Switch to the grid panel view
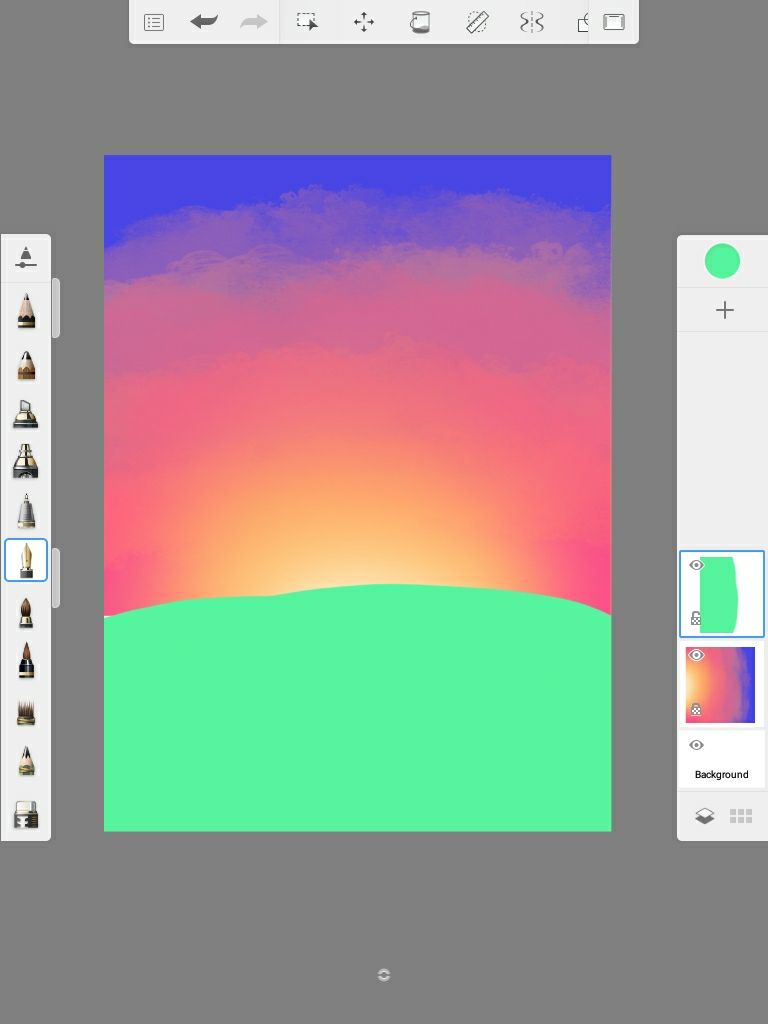Viewport: 768px width, 1024px height. tap(741, 816)
